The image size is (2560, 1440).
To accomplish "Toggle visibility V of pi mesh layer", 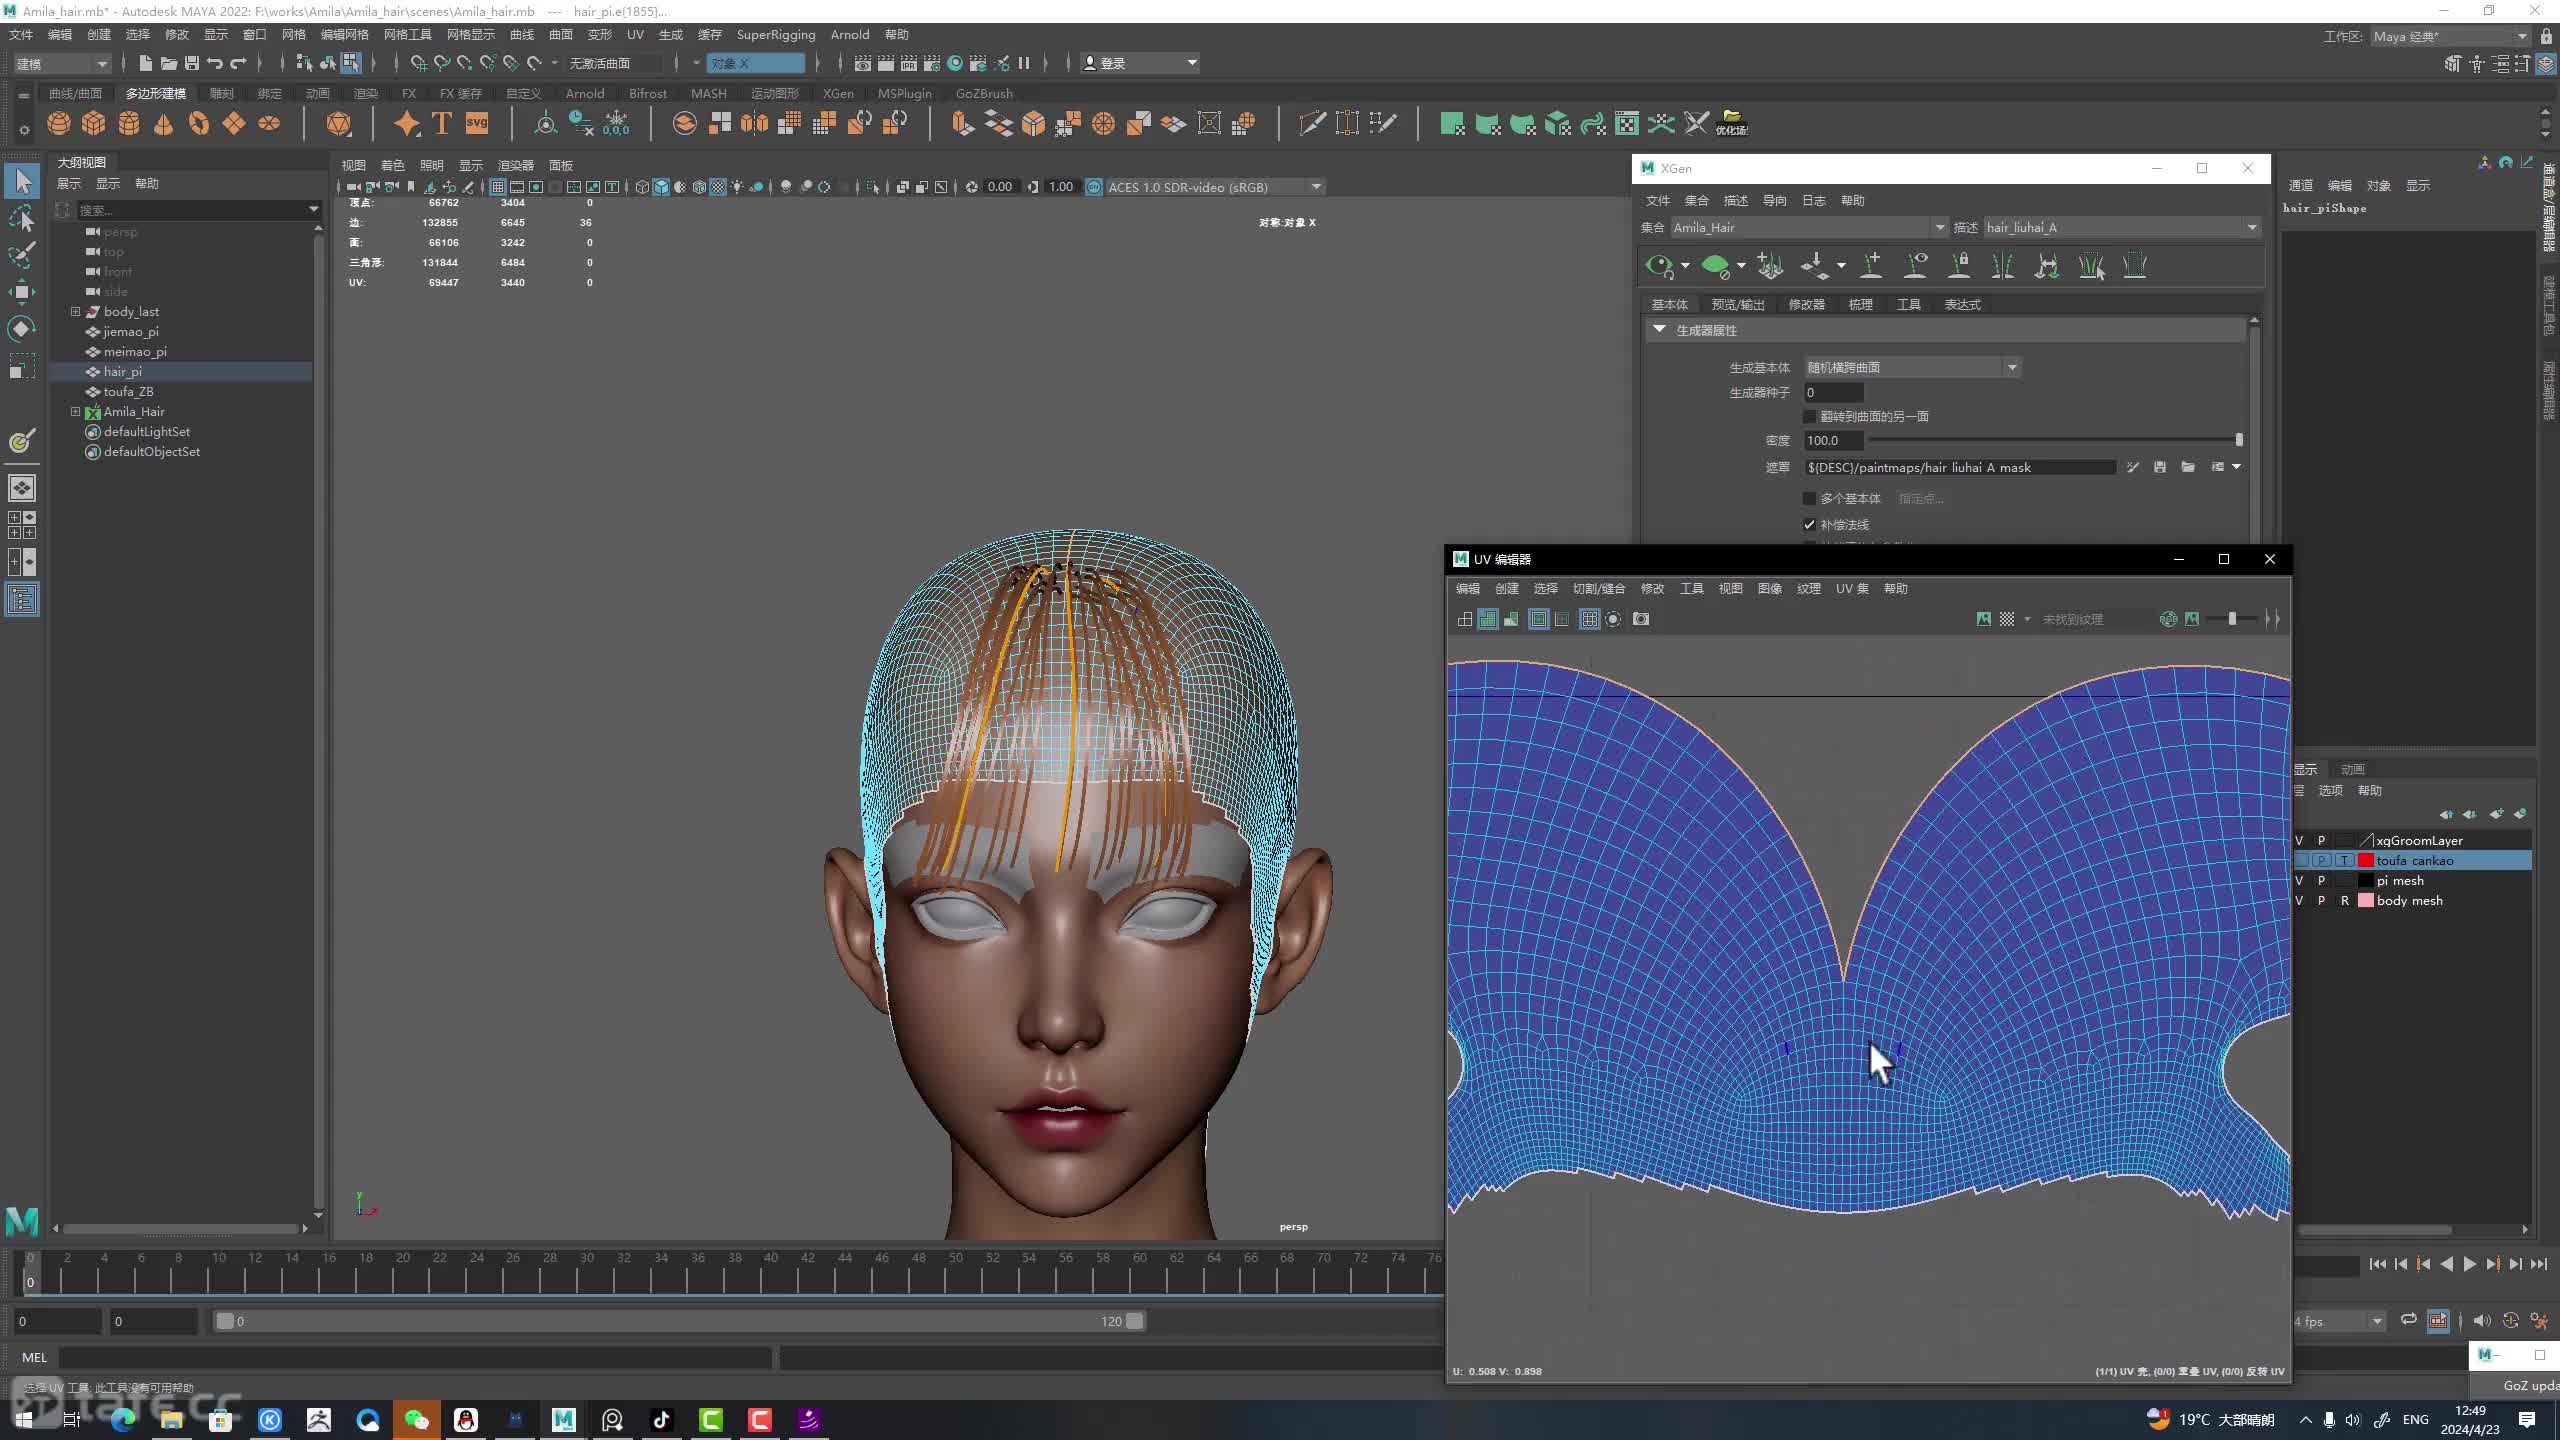I will (x=2299, y=881).
